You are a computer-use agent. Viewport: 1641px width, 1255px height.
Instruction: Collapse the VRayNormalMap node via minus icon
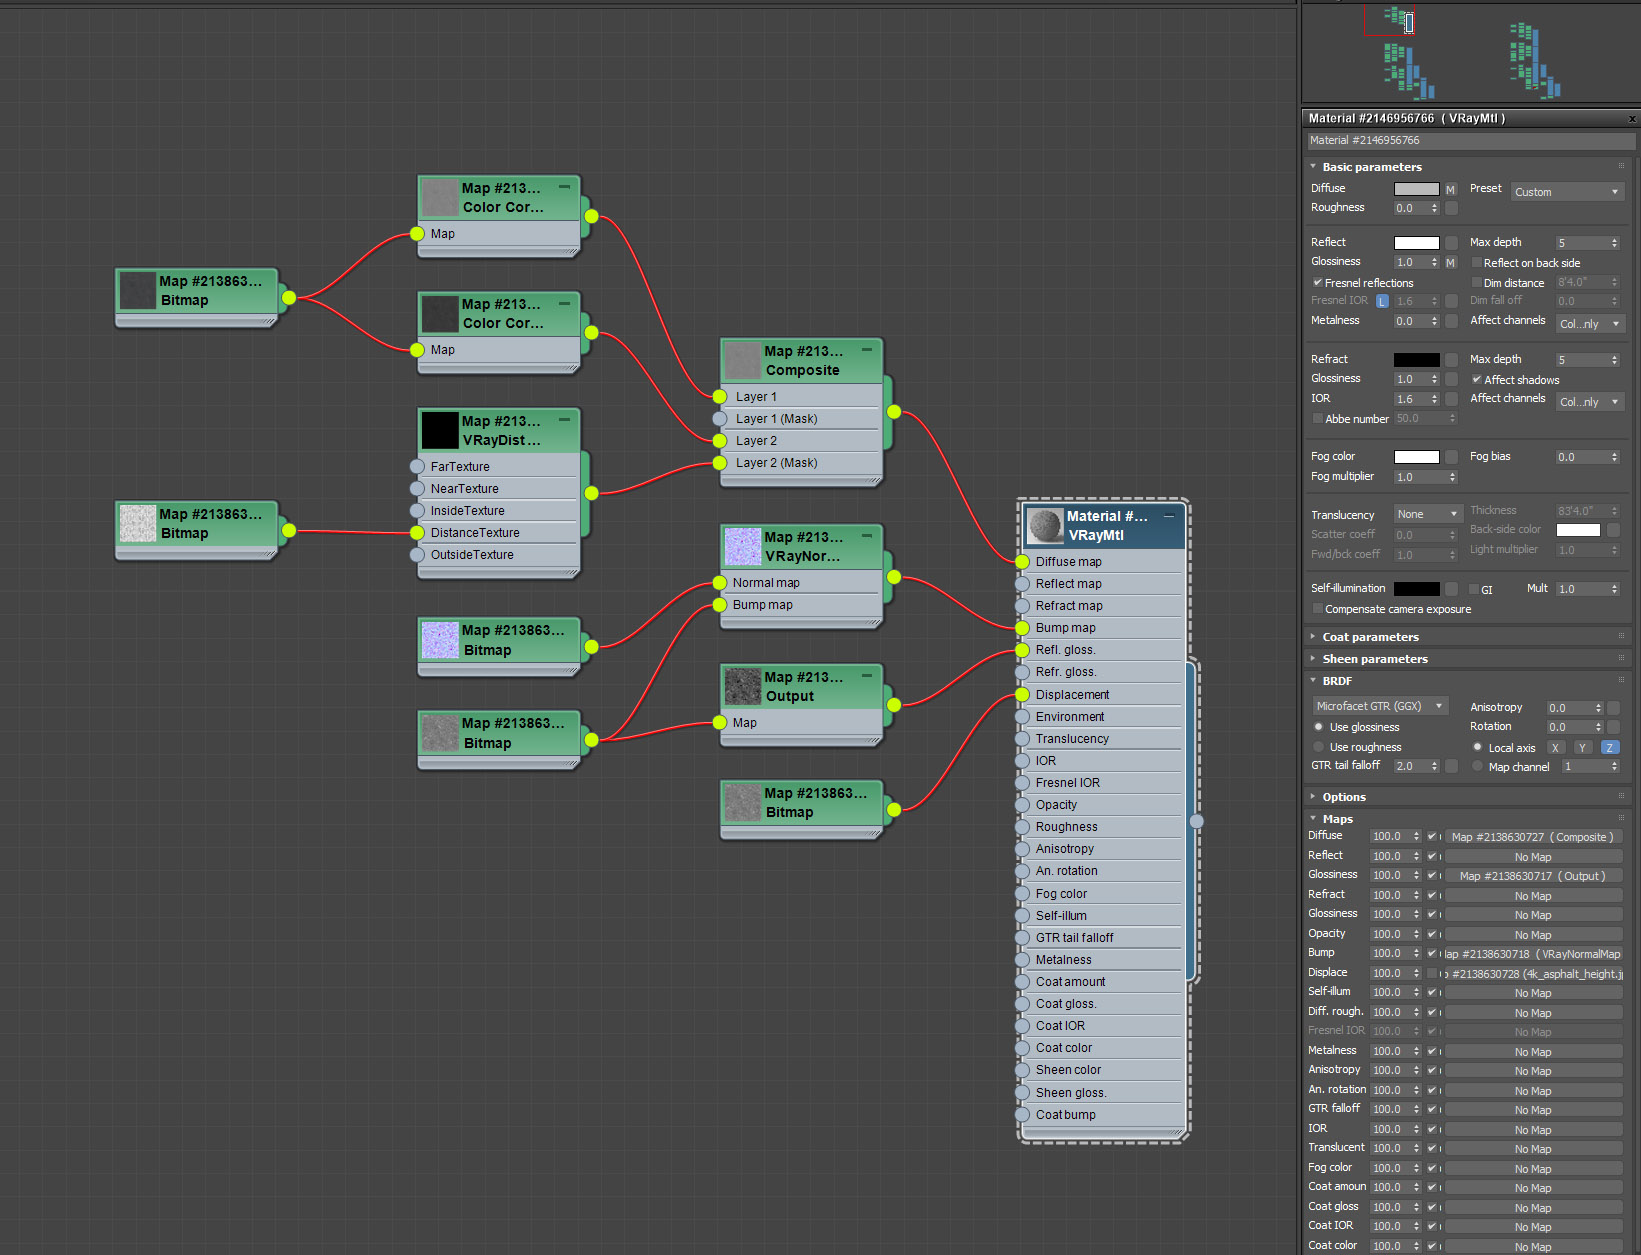pyautogui.click(x=867, y=536)
